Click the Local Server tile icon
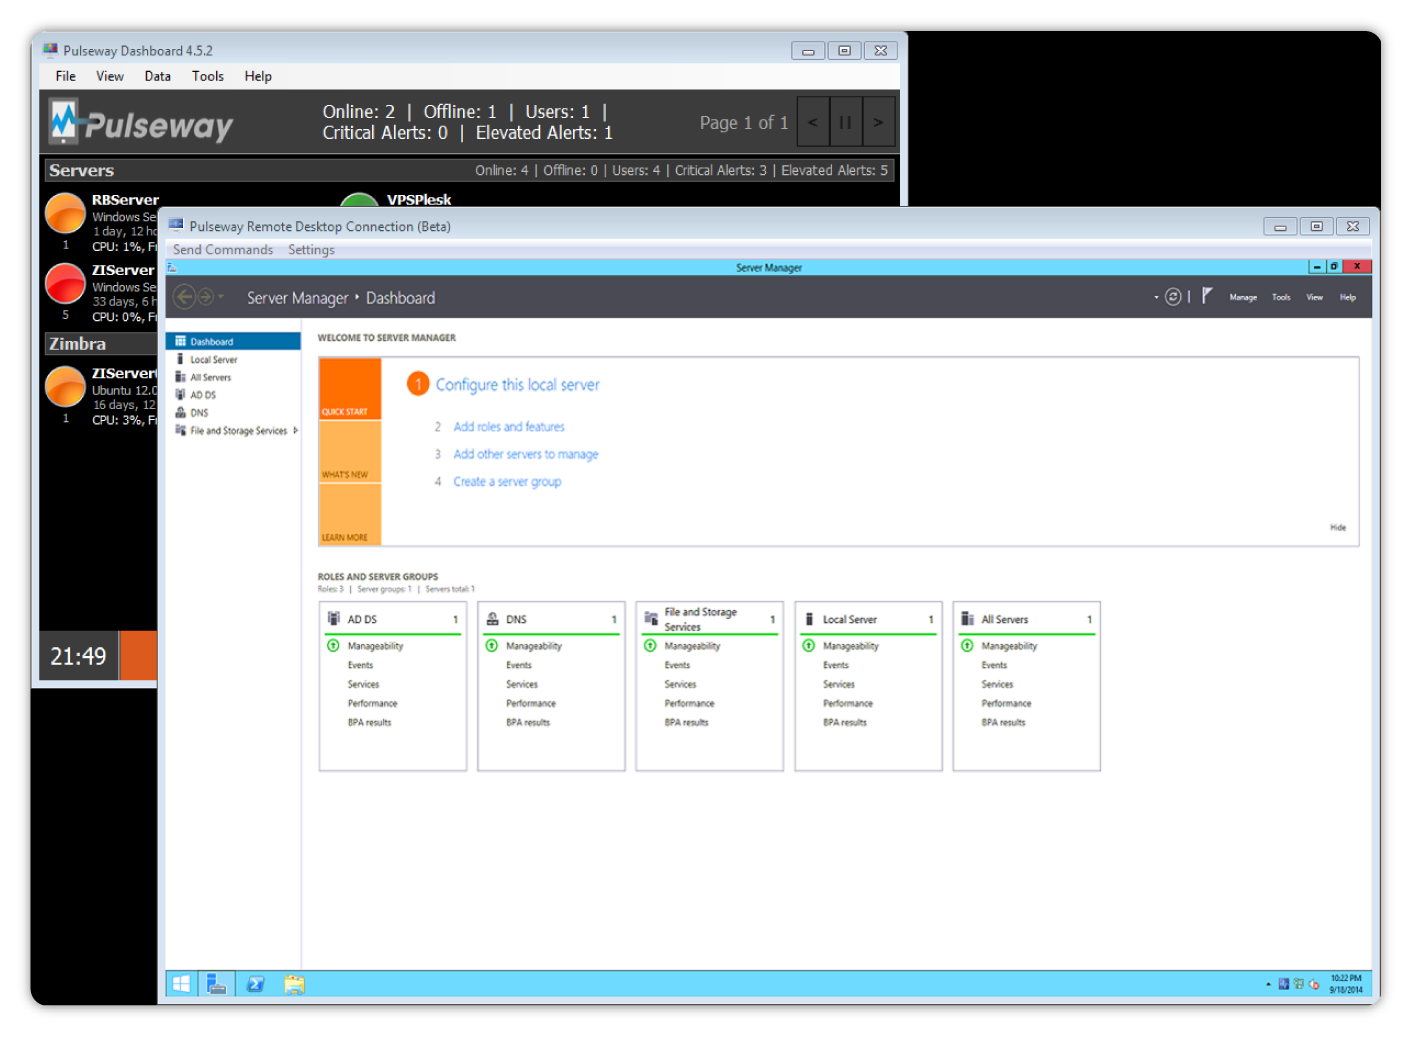Screen dimensions: 1403x1040 [x=809, y=619]
